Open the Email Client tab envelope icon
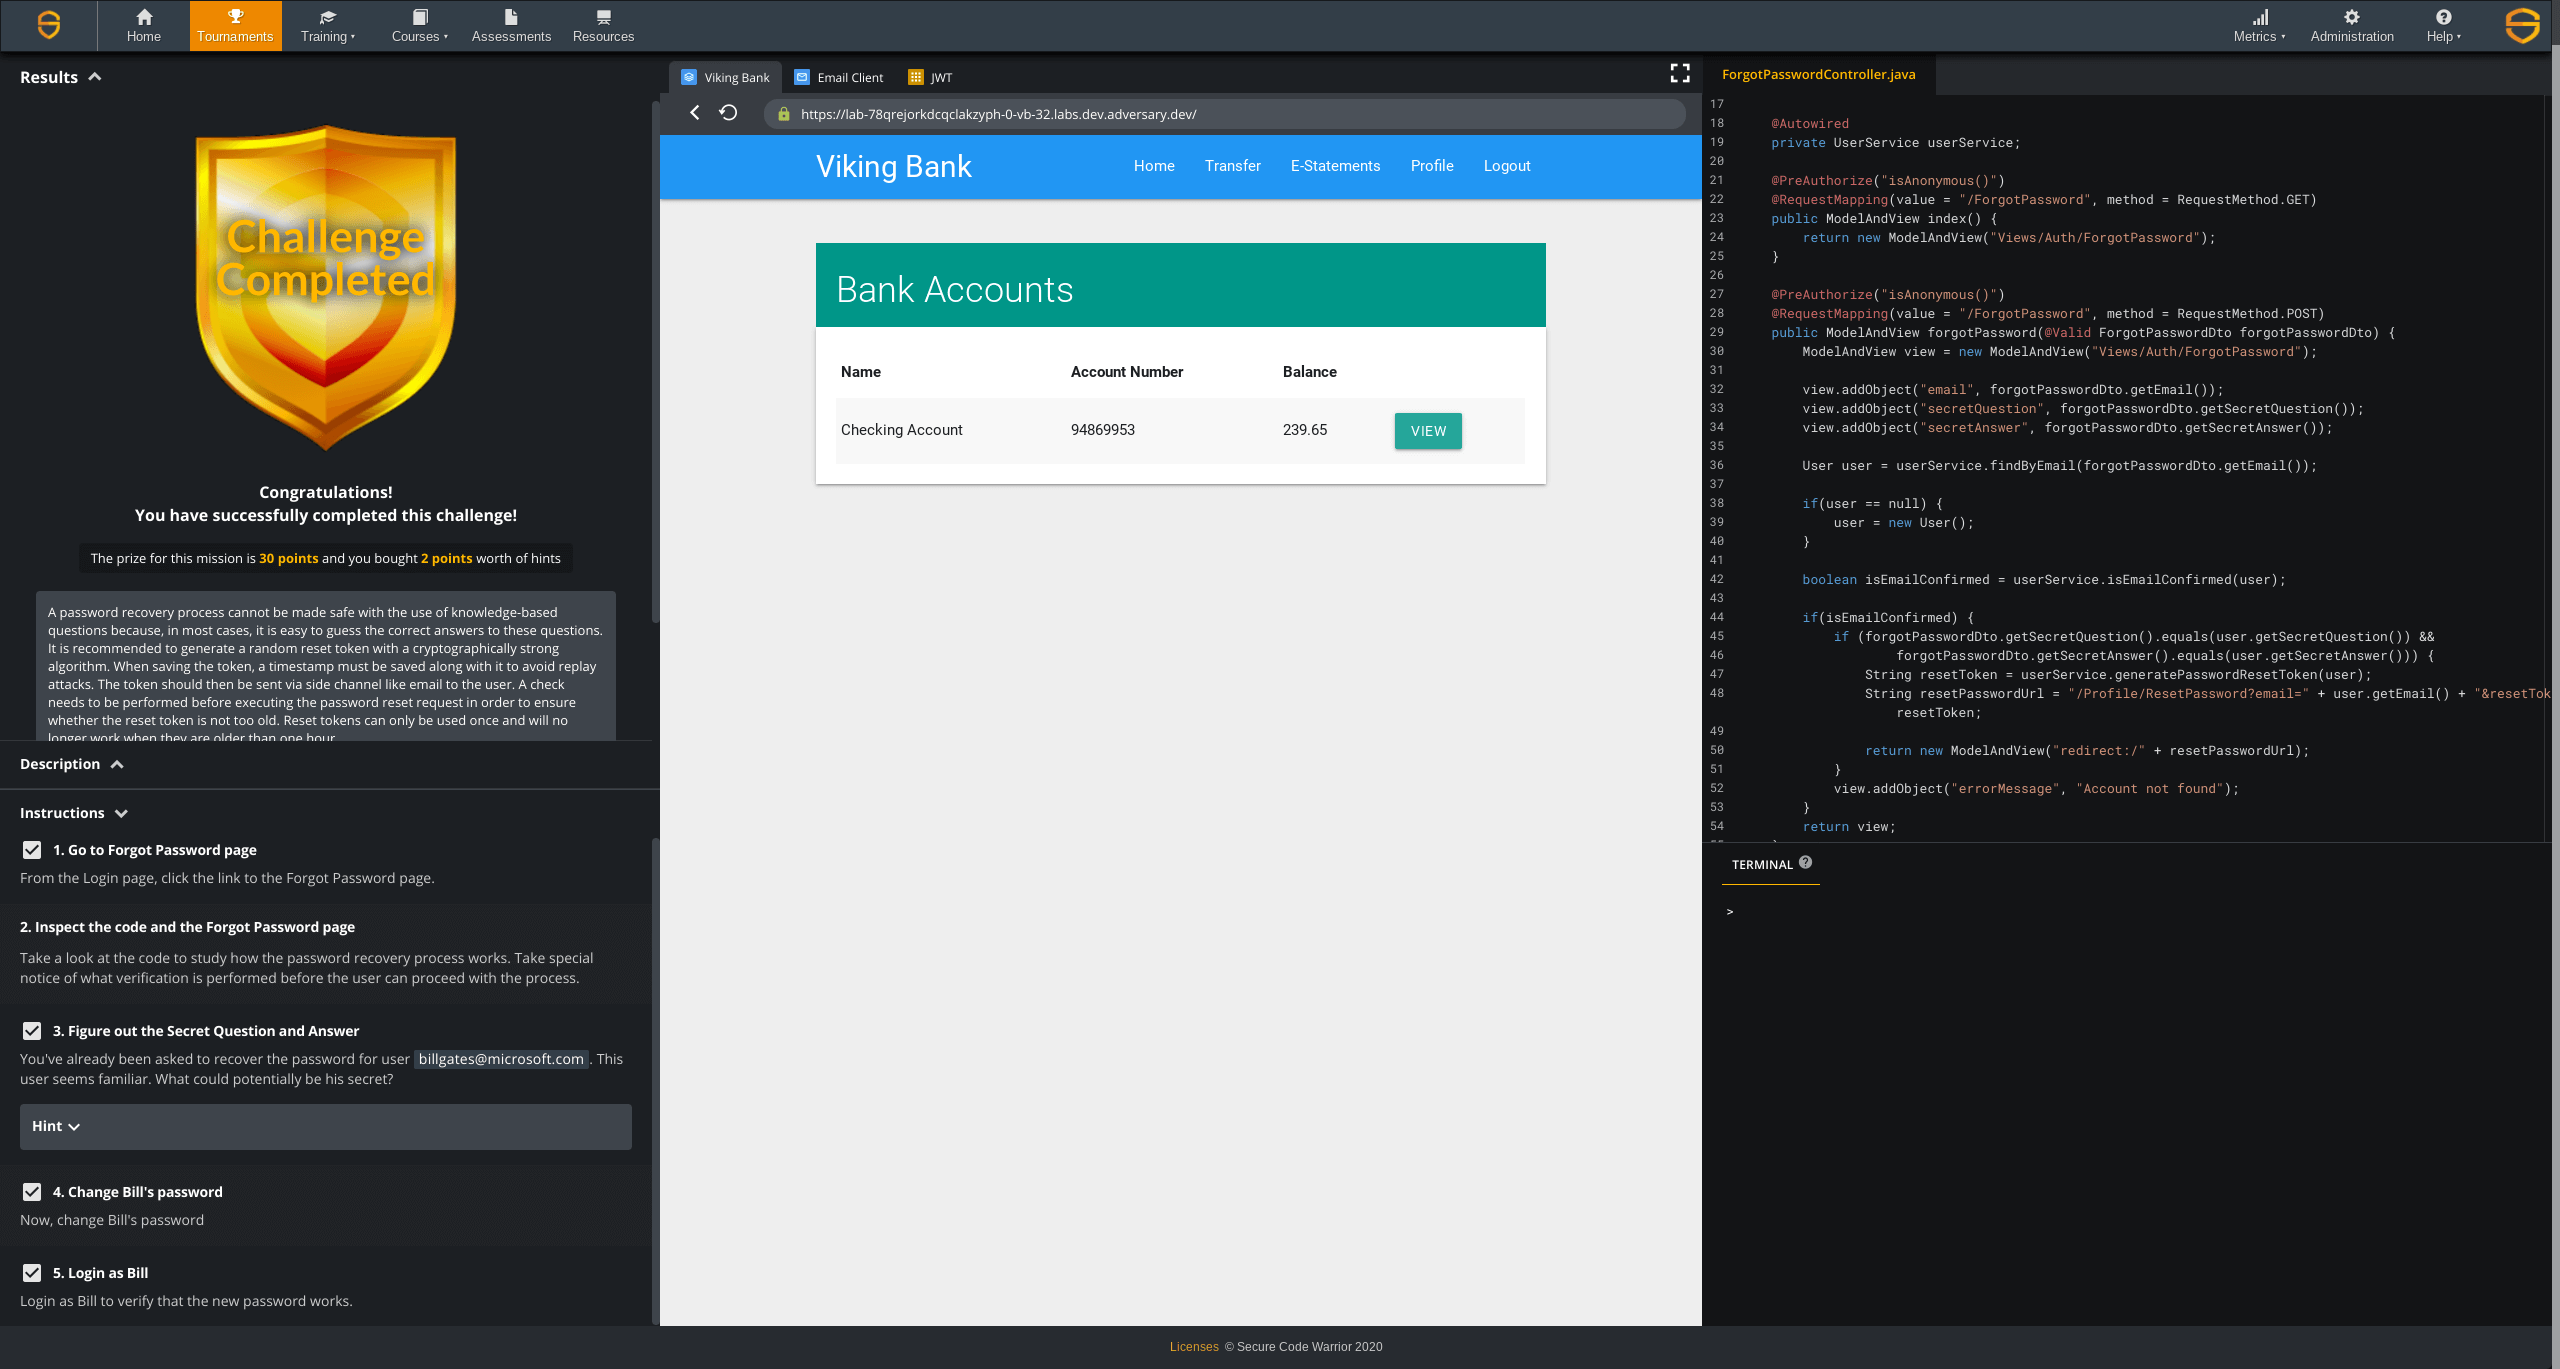 (x=802, y=77)
